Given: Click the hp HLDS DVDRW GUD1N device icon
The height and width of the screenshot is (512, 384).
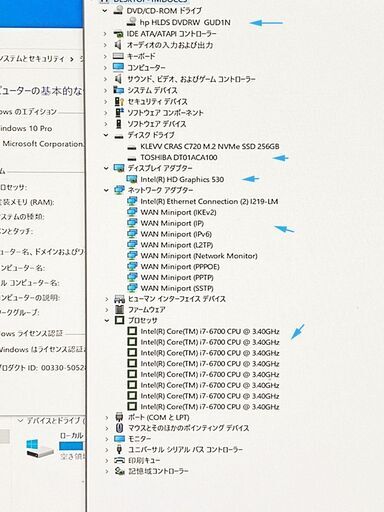Looking at the screenshot, I should [x=132, y=22].
